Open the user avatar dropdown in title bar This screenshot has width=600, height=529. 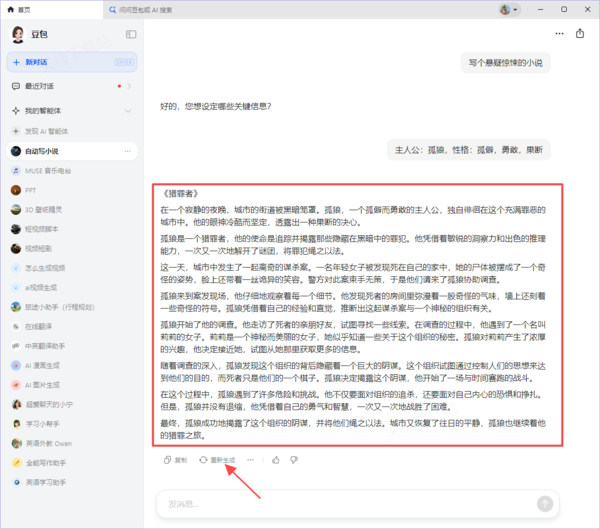pyautogui.click(x=510, y=9)
